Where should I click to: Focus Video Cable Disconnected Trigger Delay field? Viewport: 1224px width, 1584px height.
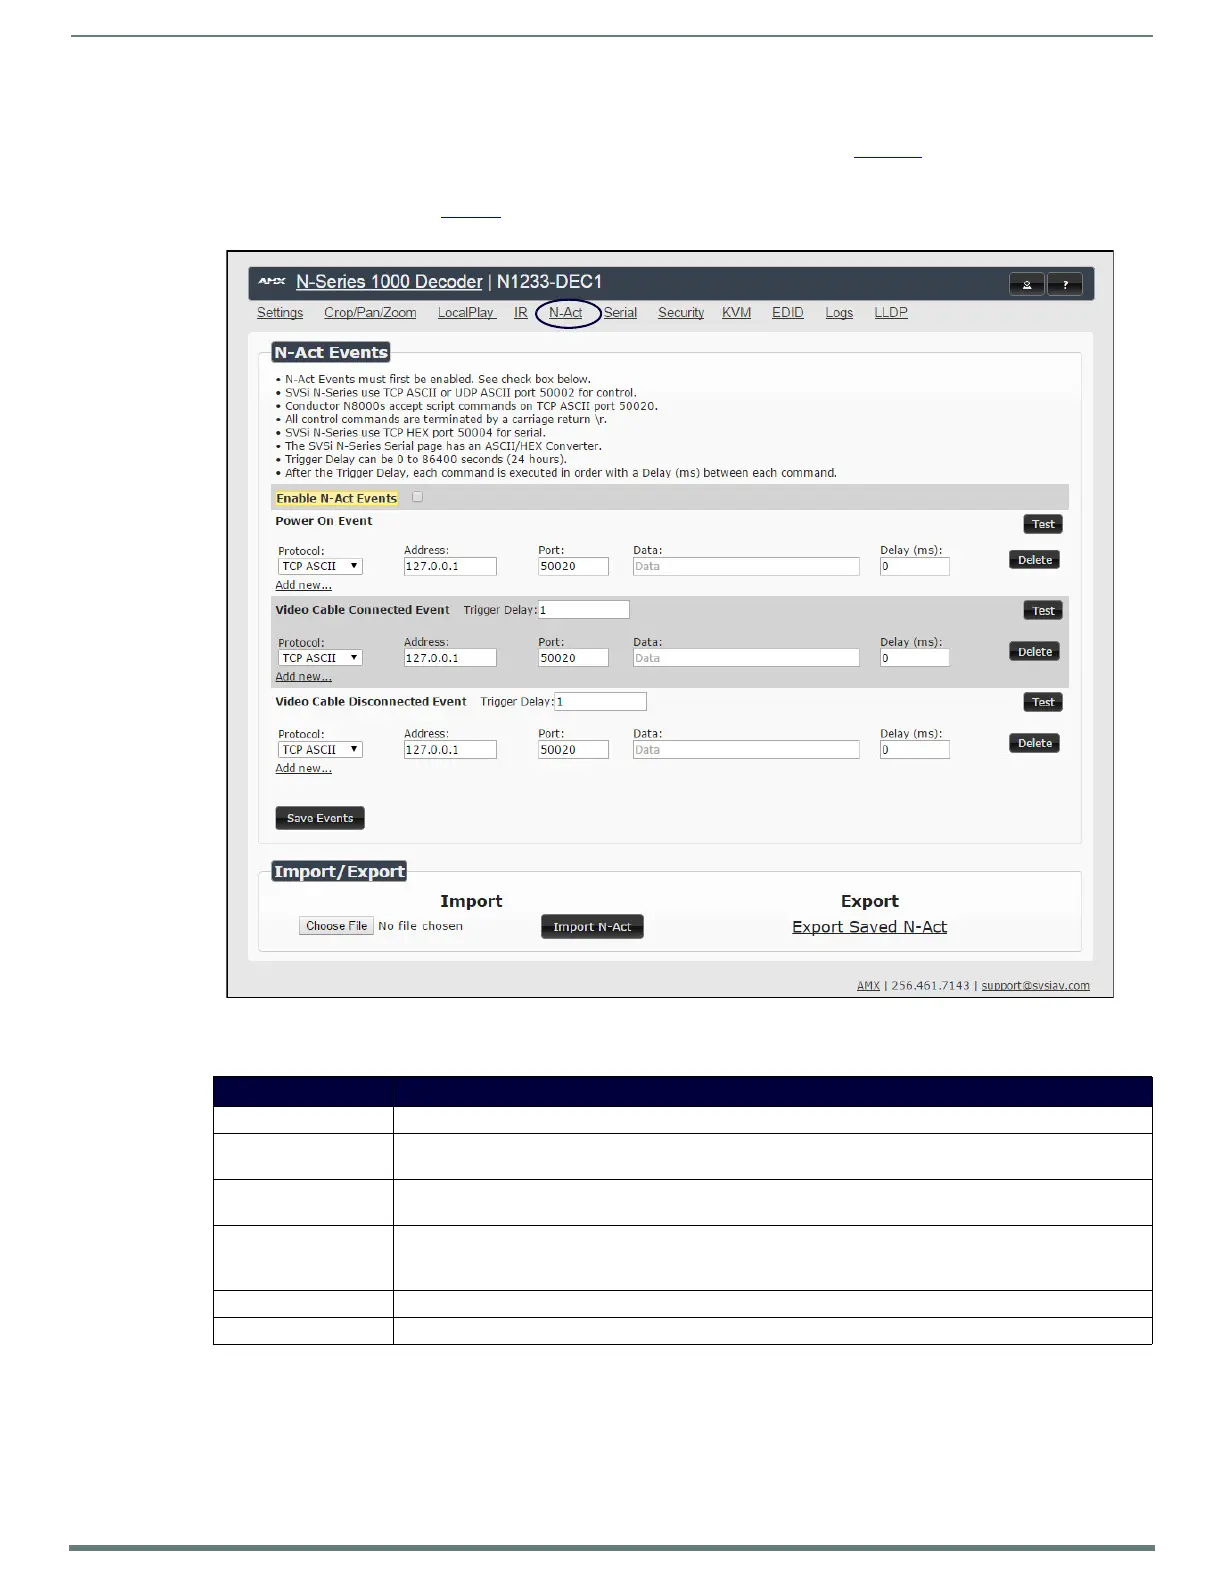click(x=601, y=702)
